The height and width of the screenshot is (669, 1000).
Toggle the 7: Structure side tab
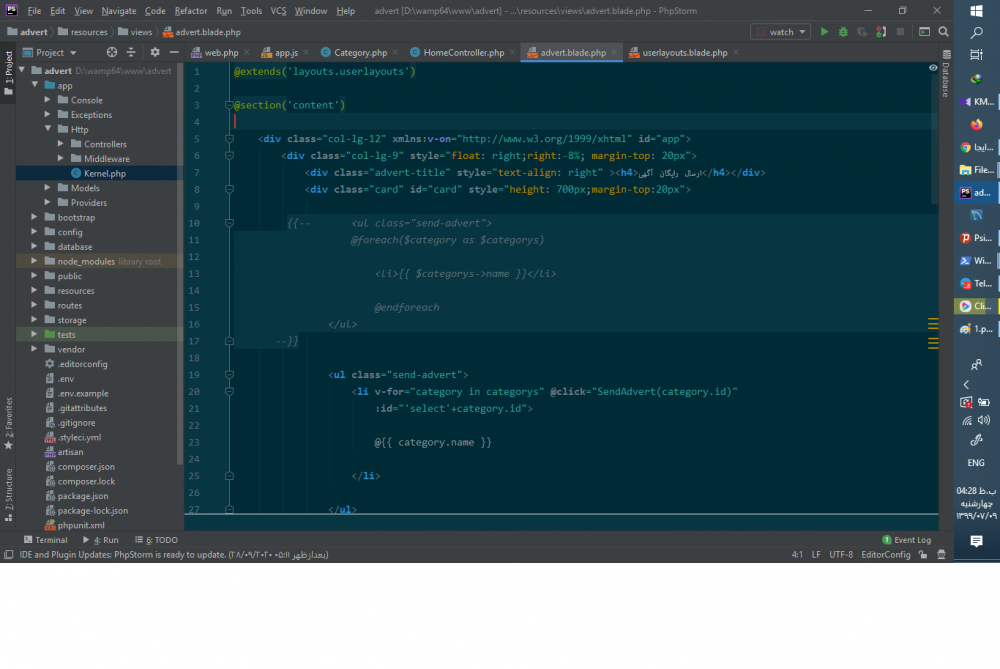[8, 495]
